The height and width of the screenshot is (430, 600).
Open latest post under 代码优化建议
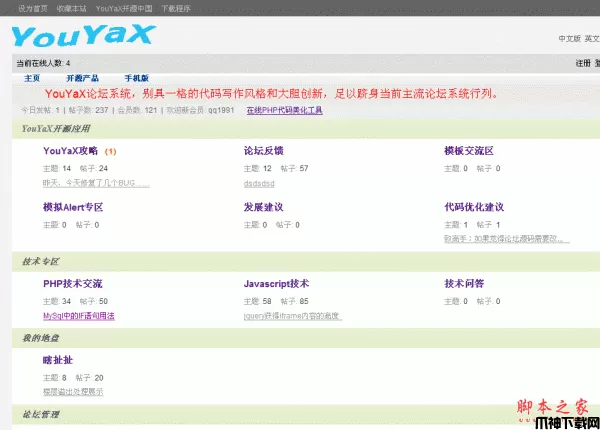click(507, 239)
